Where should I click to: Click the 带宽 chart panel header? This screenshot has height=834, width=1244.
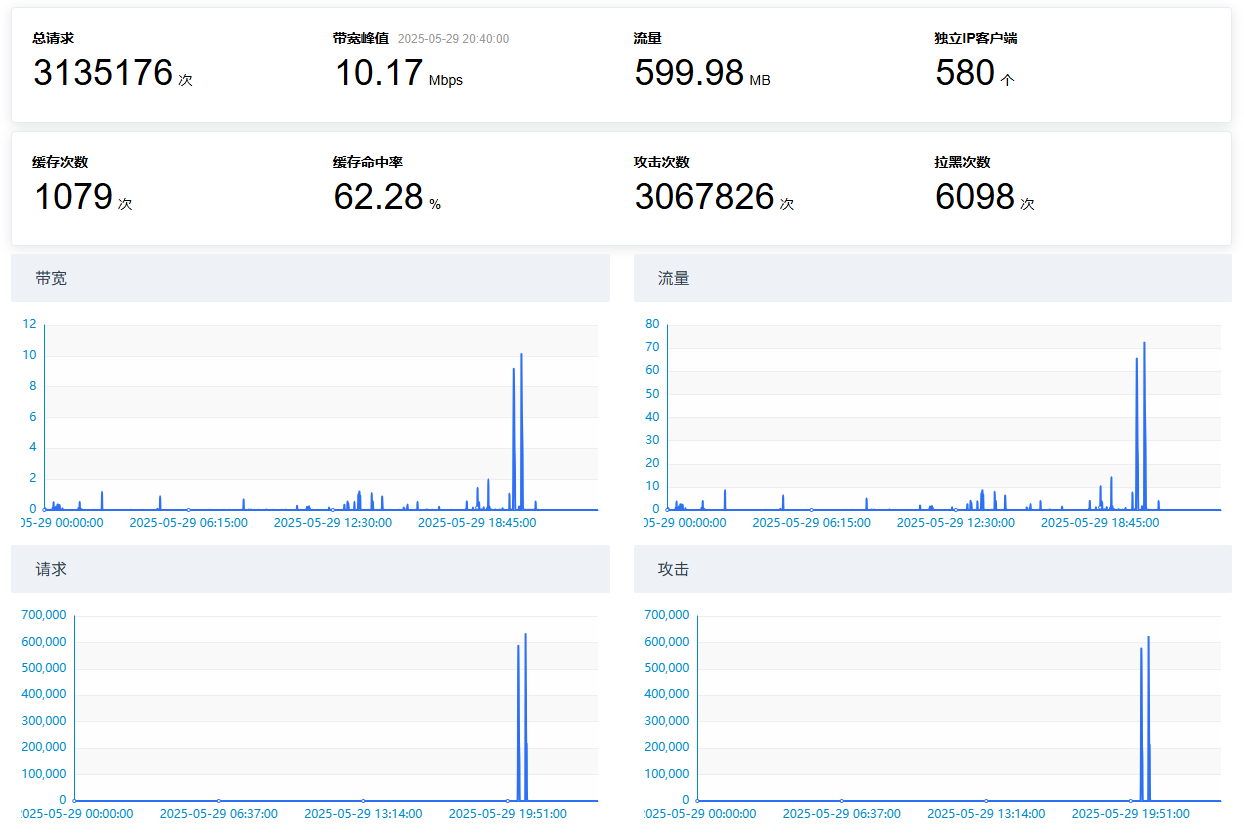[x=310, y=278]
